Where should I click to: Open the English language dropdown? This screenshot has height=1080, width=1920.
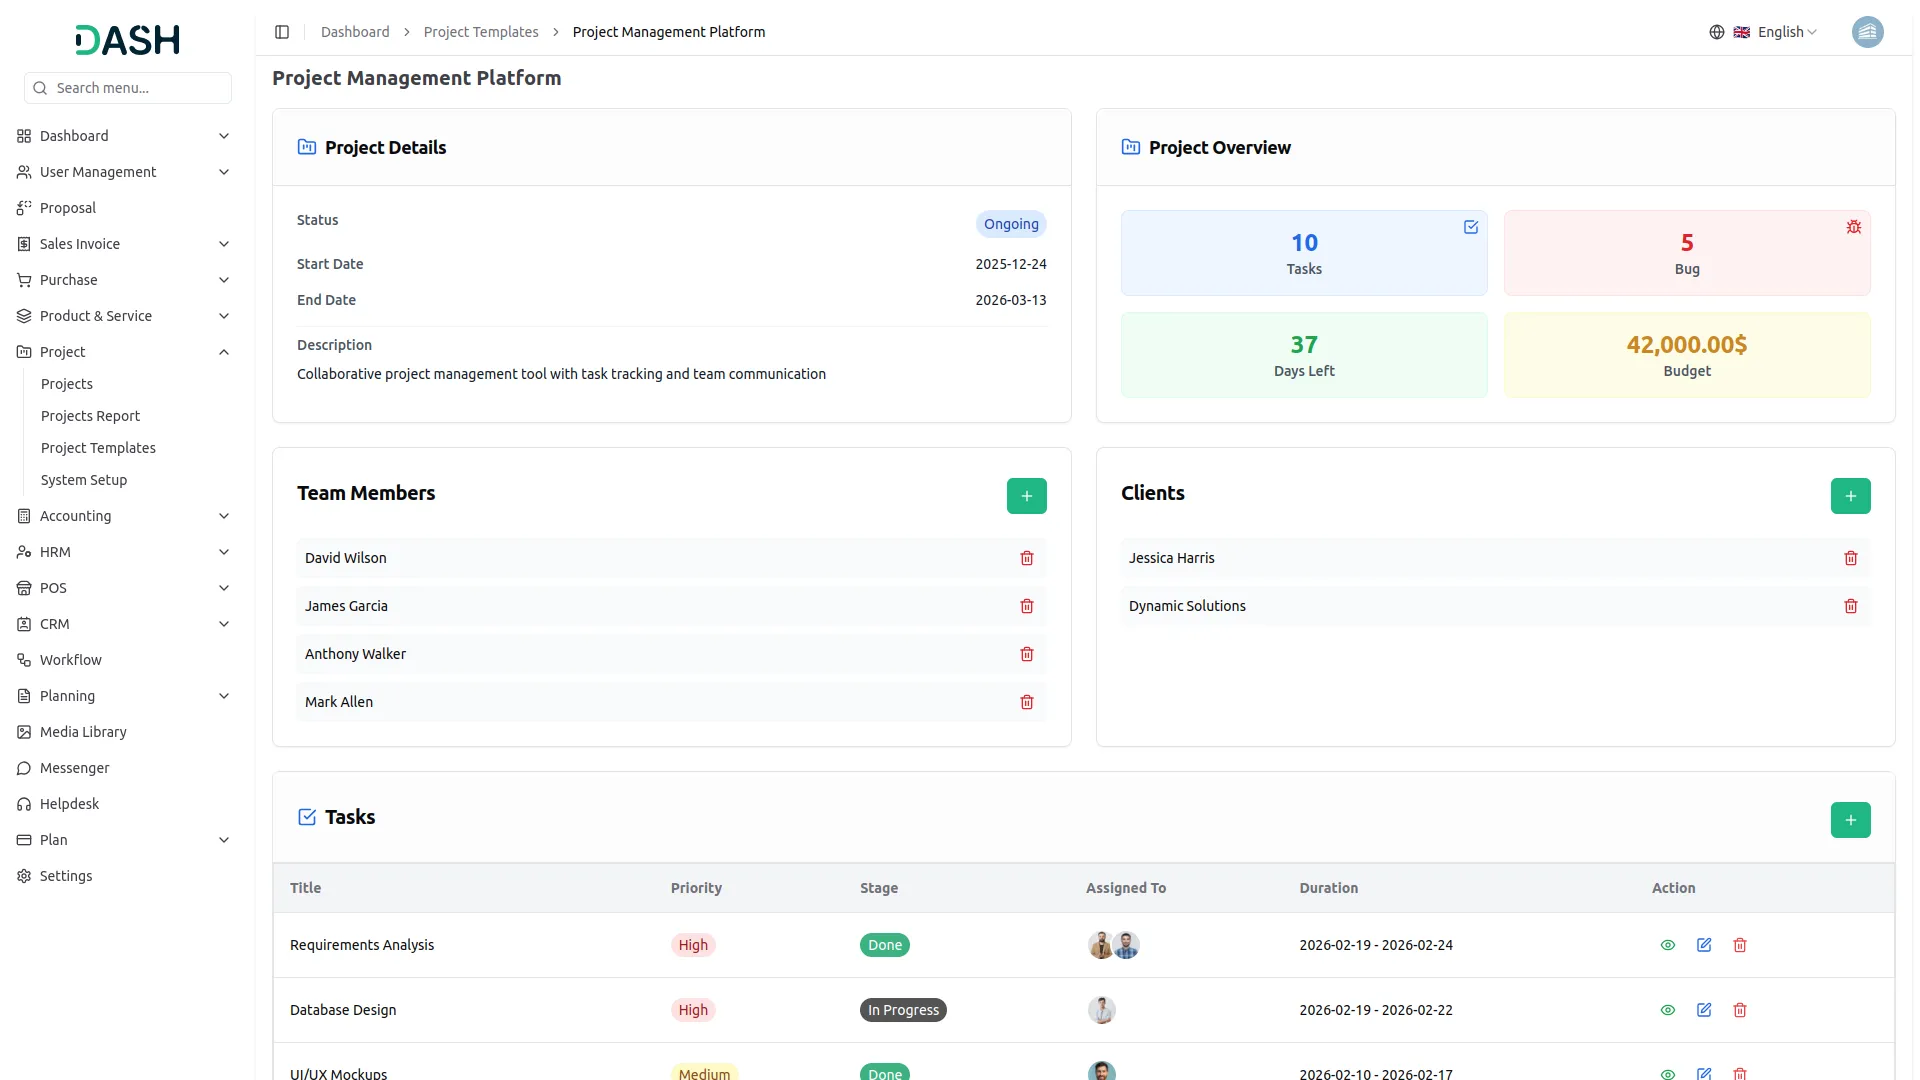[1780, 32]
